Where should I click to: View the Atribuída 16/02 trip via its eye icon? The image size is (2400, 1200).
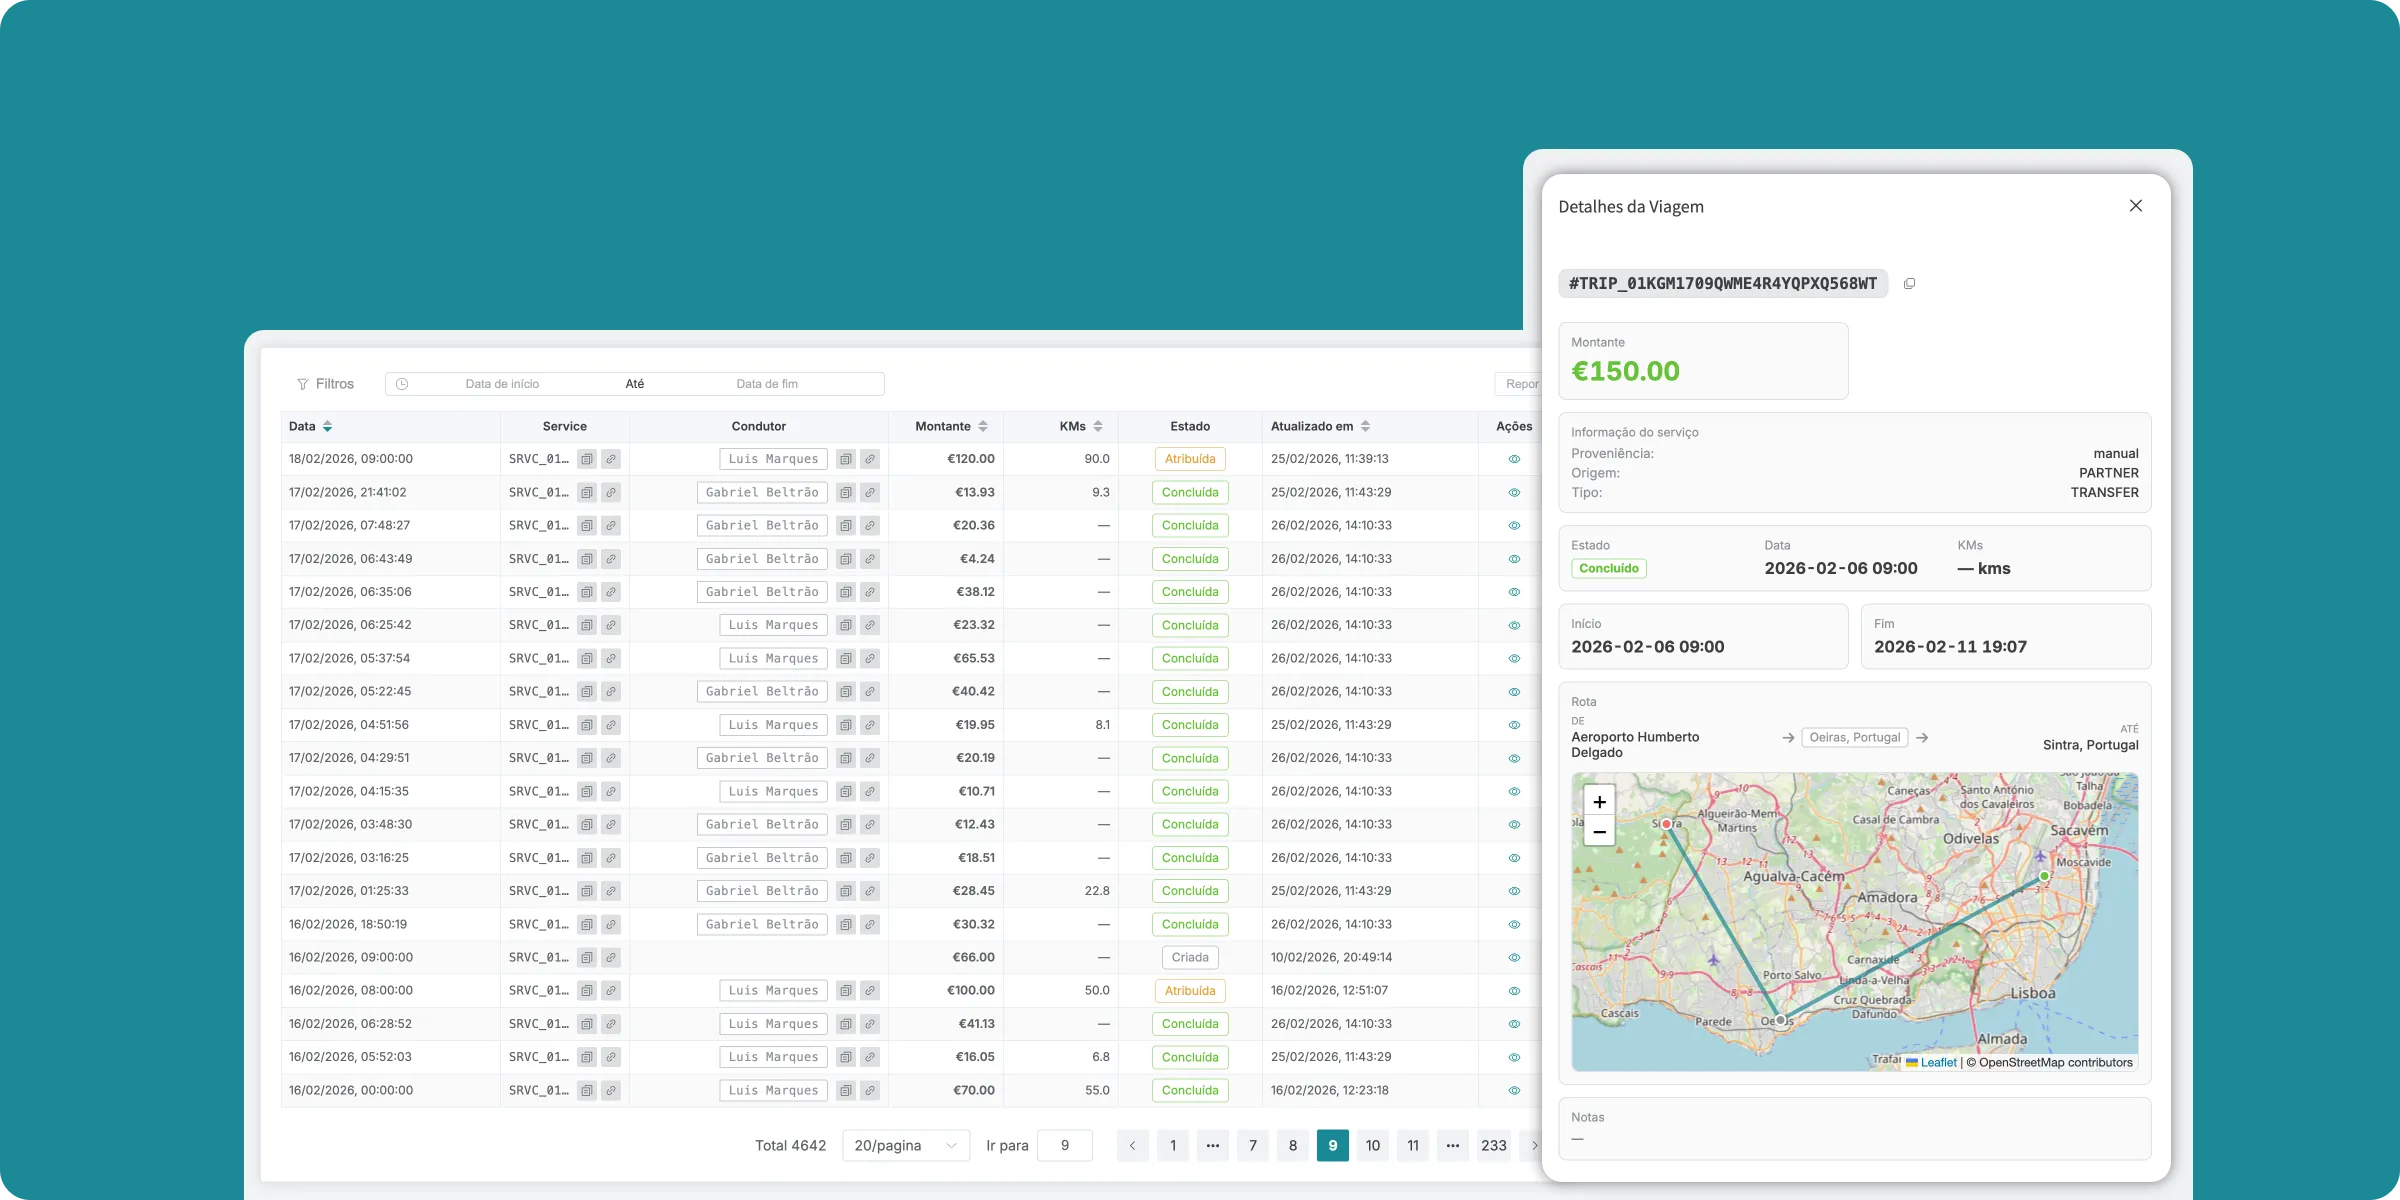1514,990
